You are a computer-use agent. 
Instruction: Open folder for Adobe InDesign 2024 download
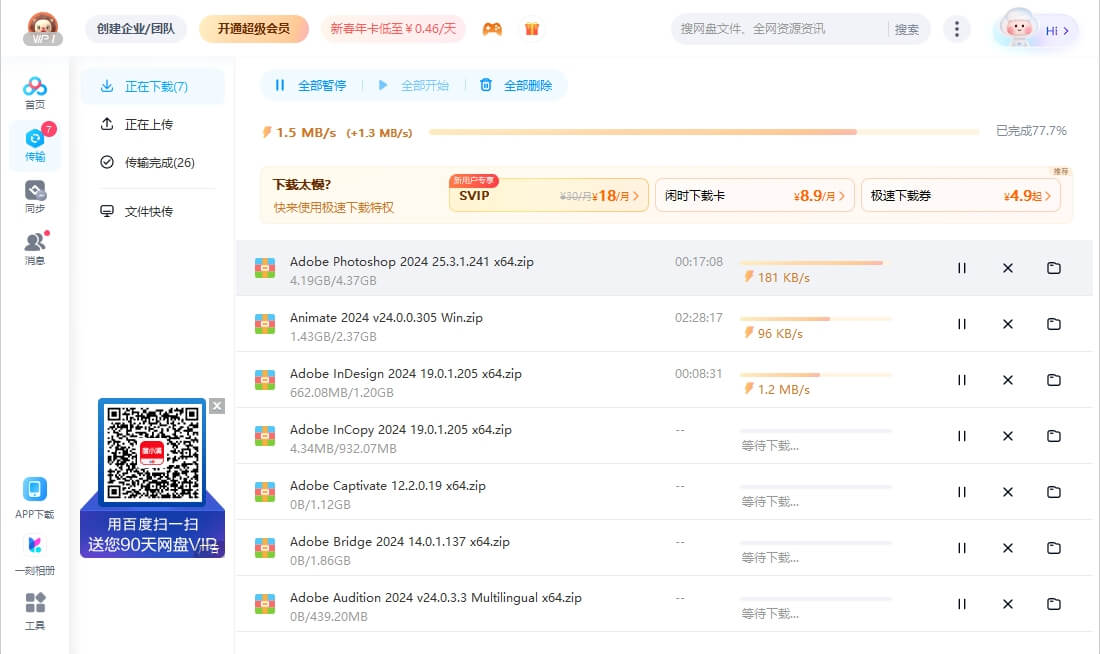click(1054, 380)
